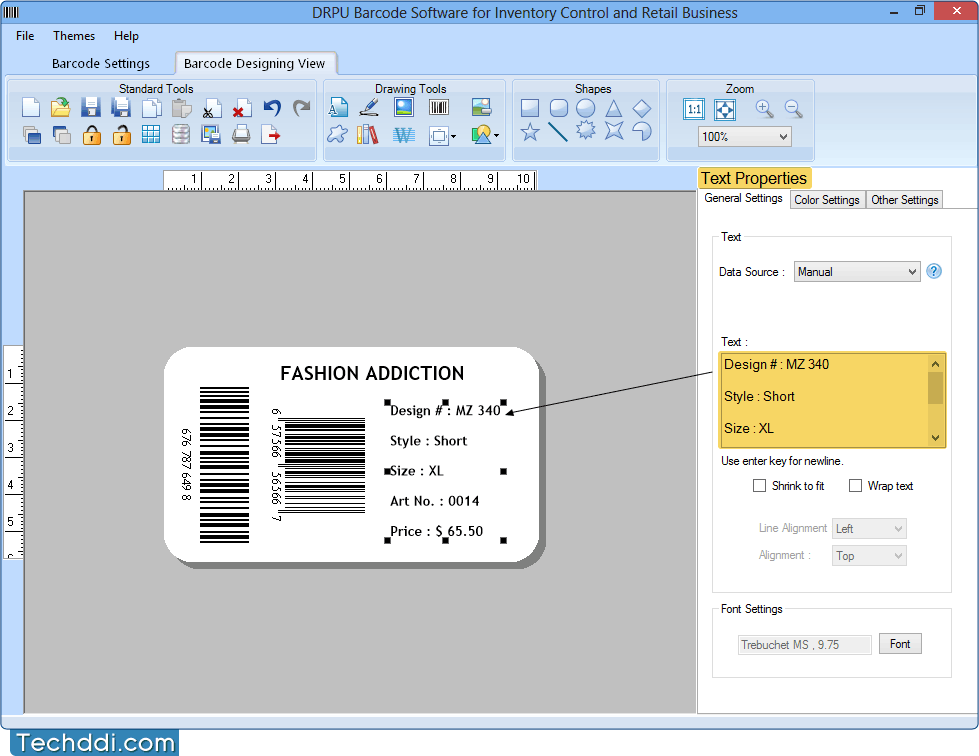Image resolution: width=979 pixels, height=756 pixels.
Task: Open the Line Alignment dropdown
Action: [869, 529]
